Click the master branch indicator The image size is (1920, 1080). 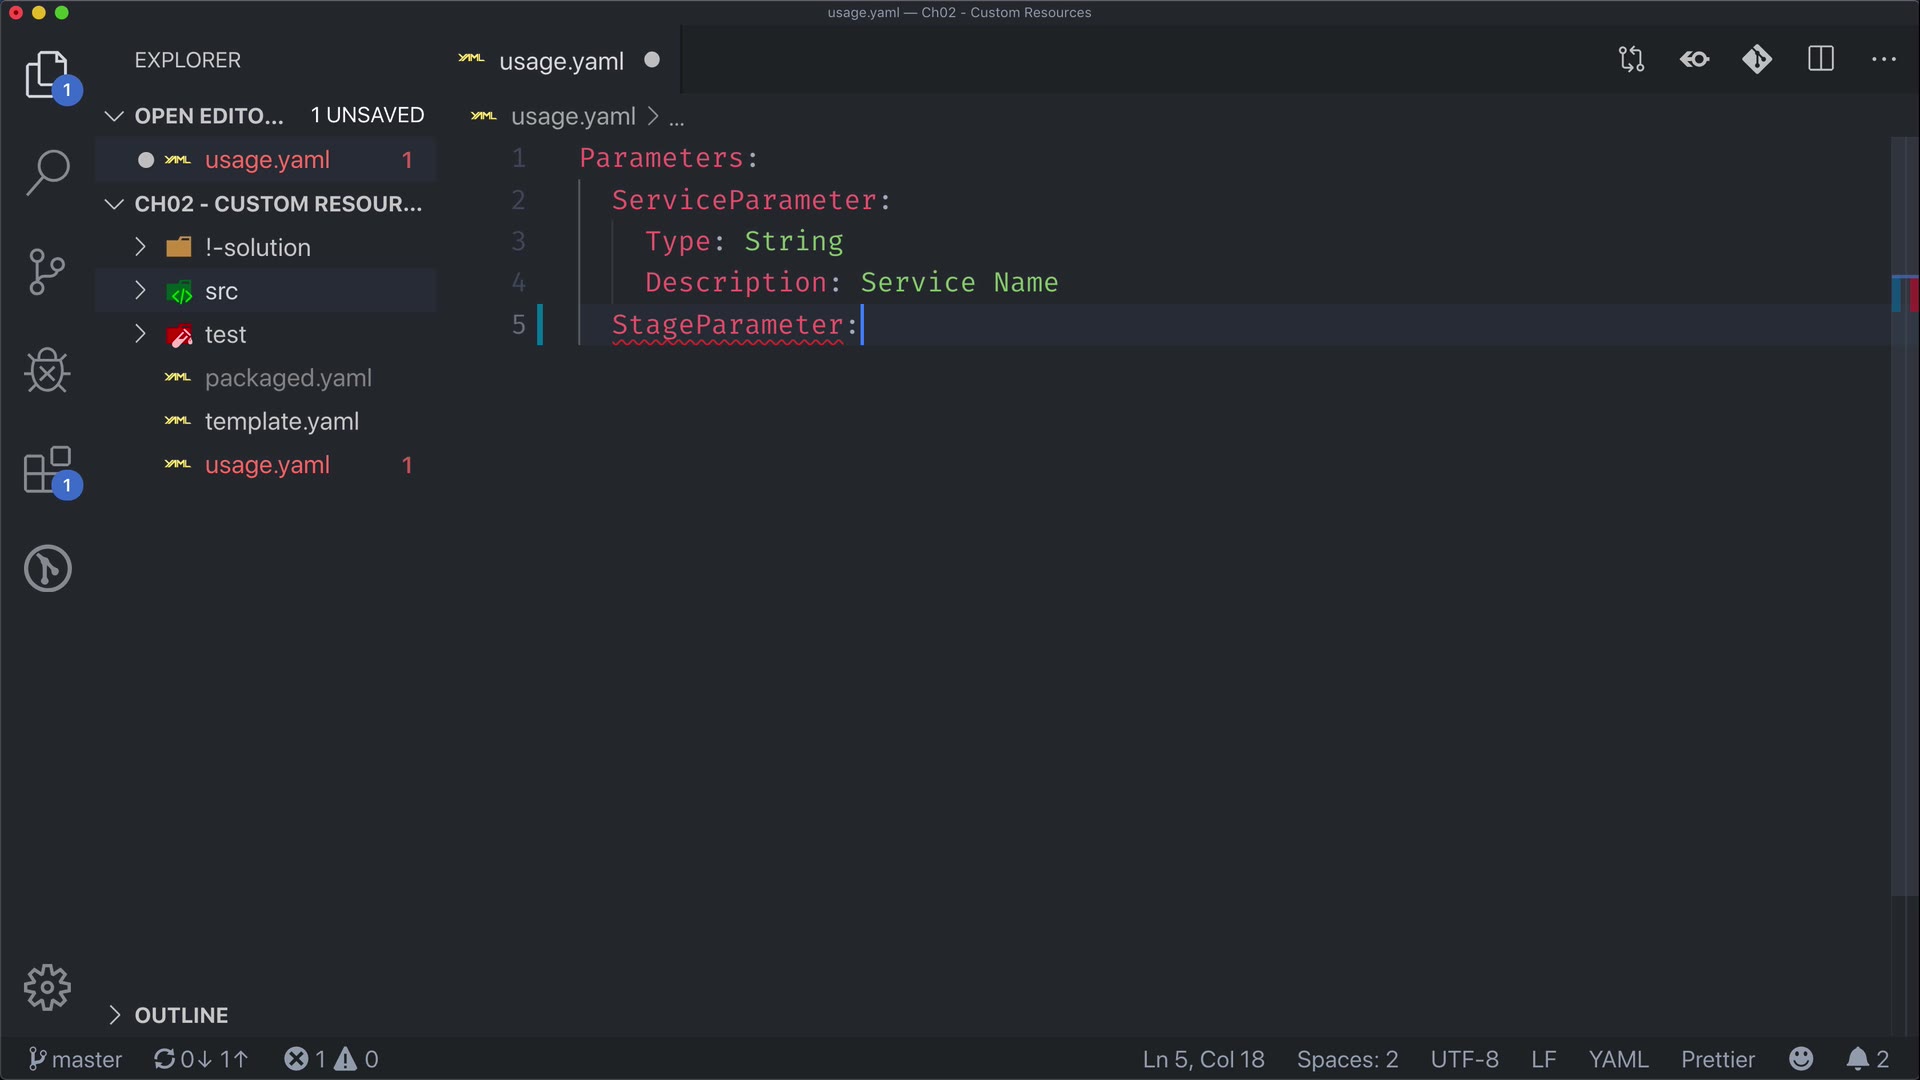76,1059
